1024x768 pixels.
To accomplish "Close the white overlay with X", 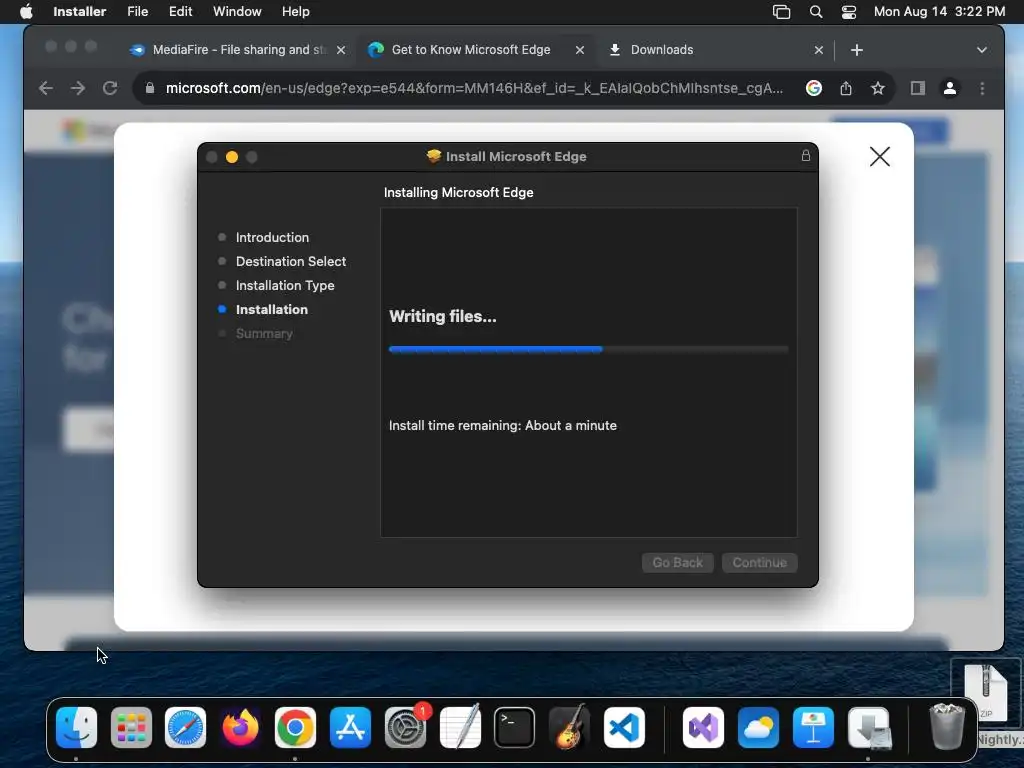I will pos(880,156).
